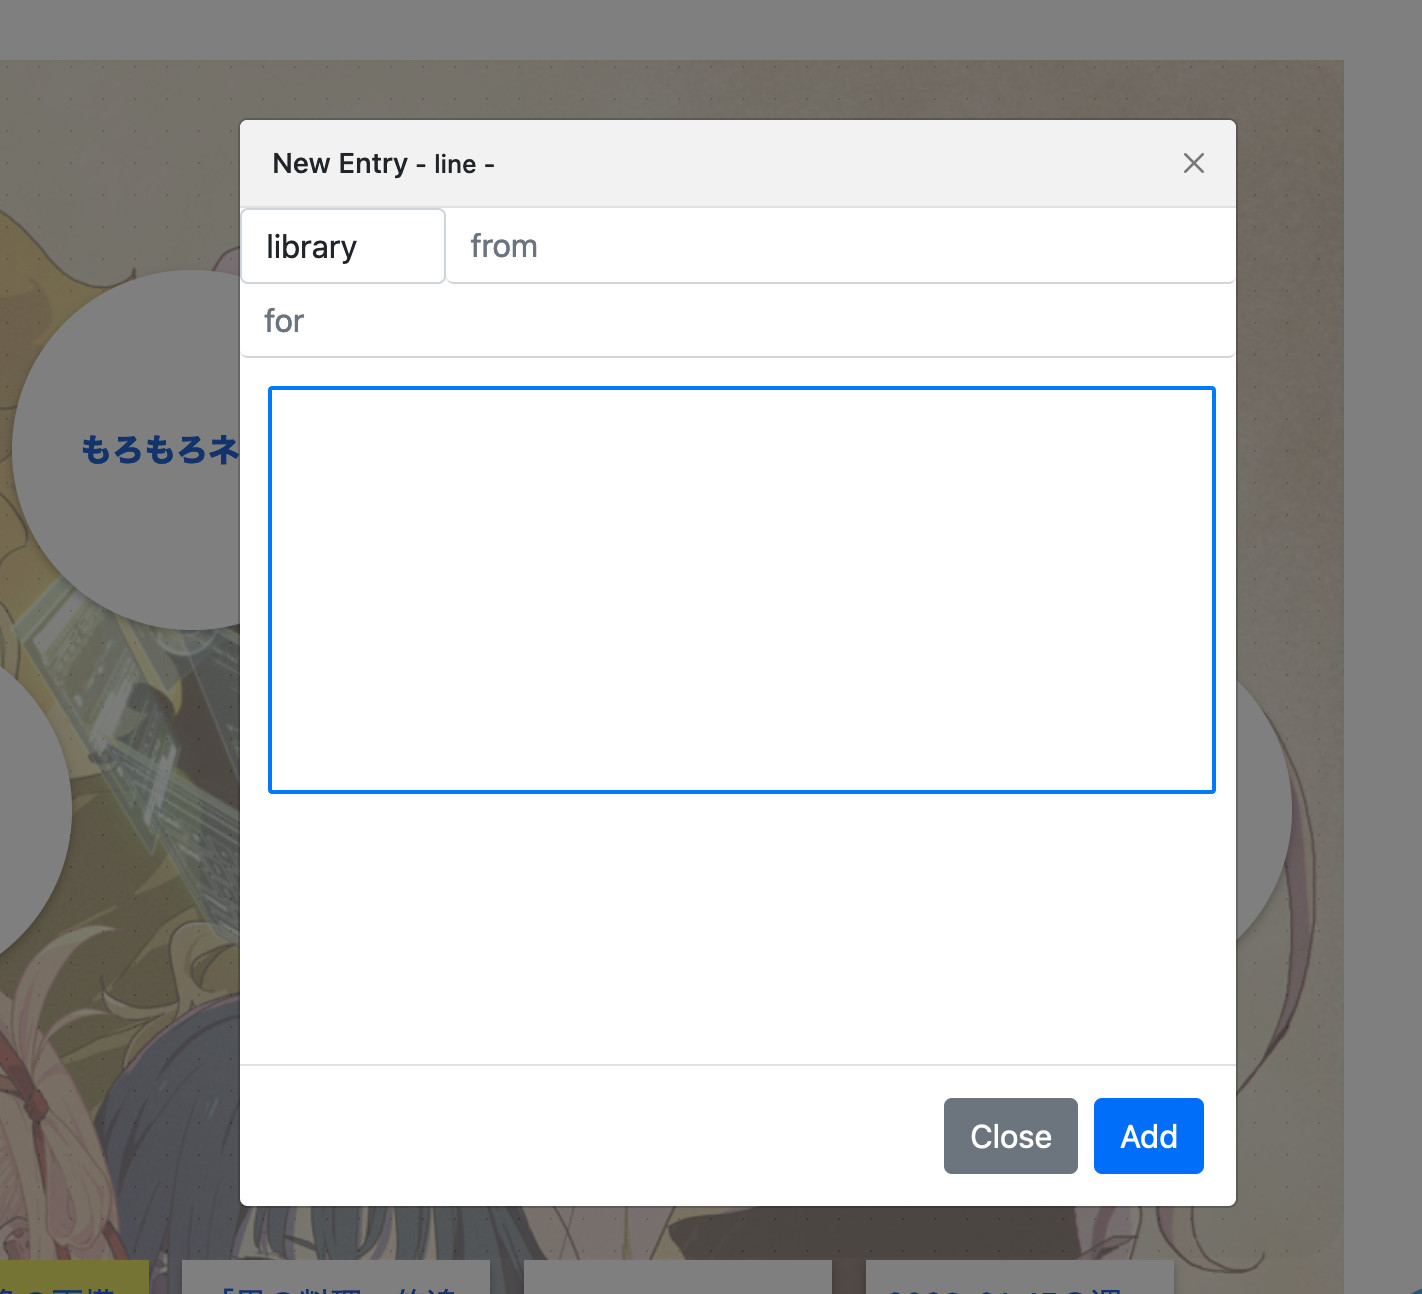Focus the from input field
1422x1294 pixels.
tap(700, 245)
